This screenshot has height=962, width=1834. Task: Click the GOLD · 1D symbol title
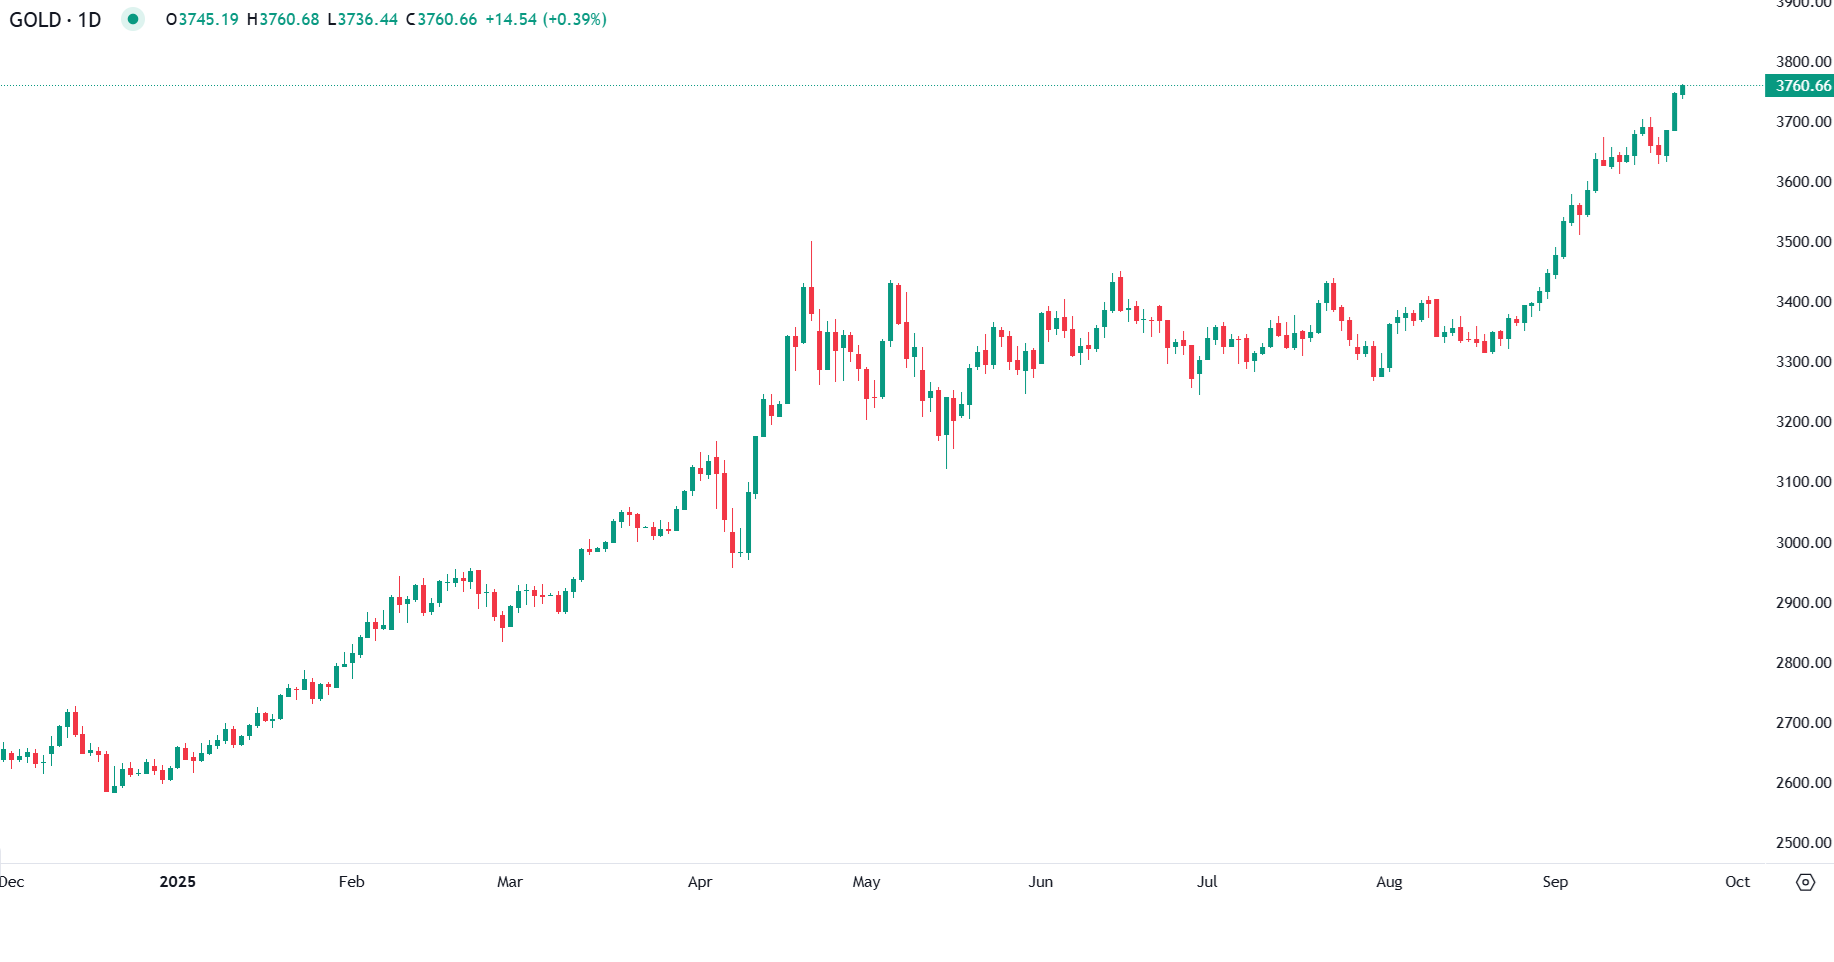pos(55,20)
